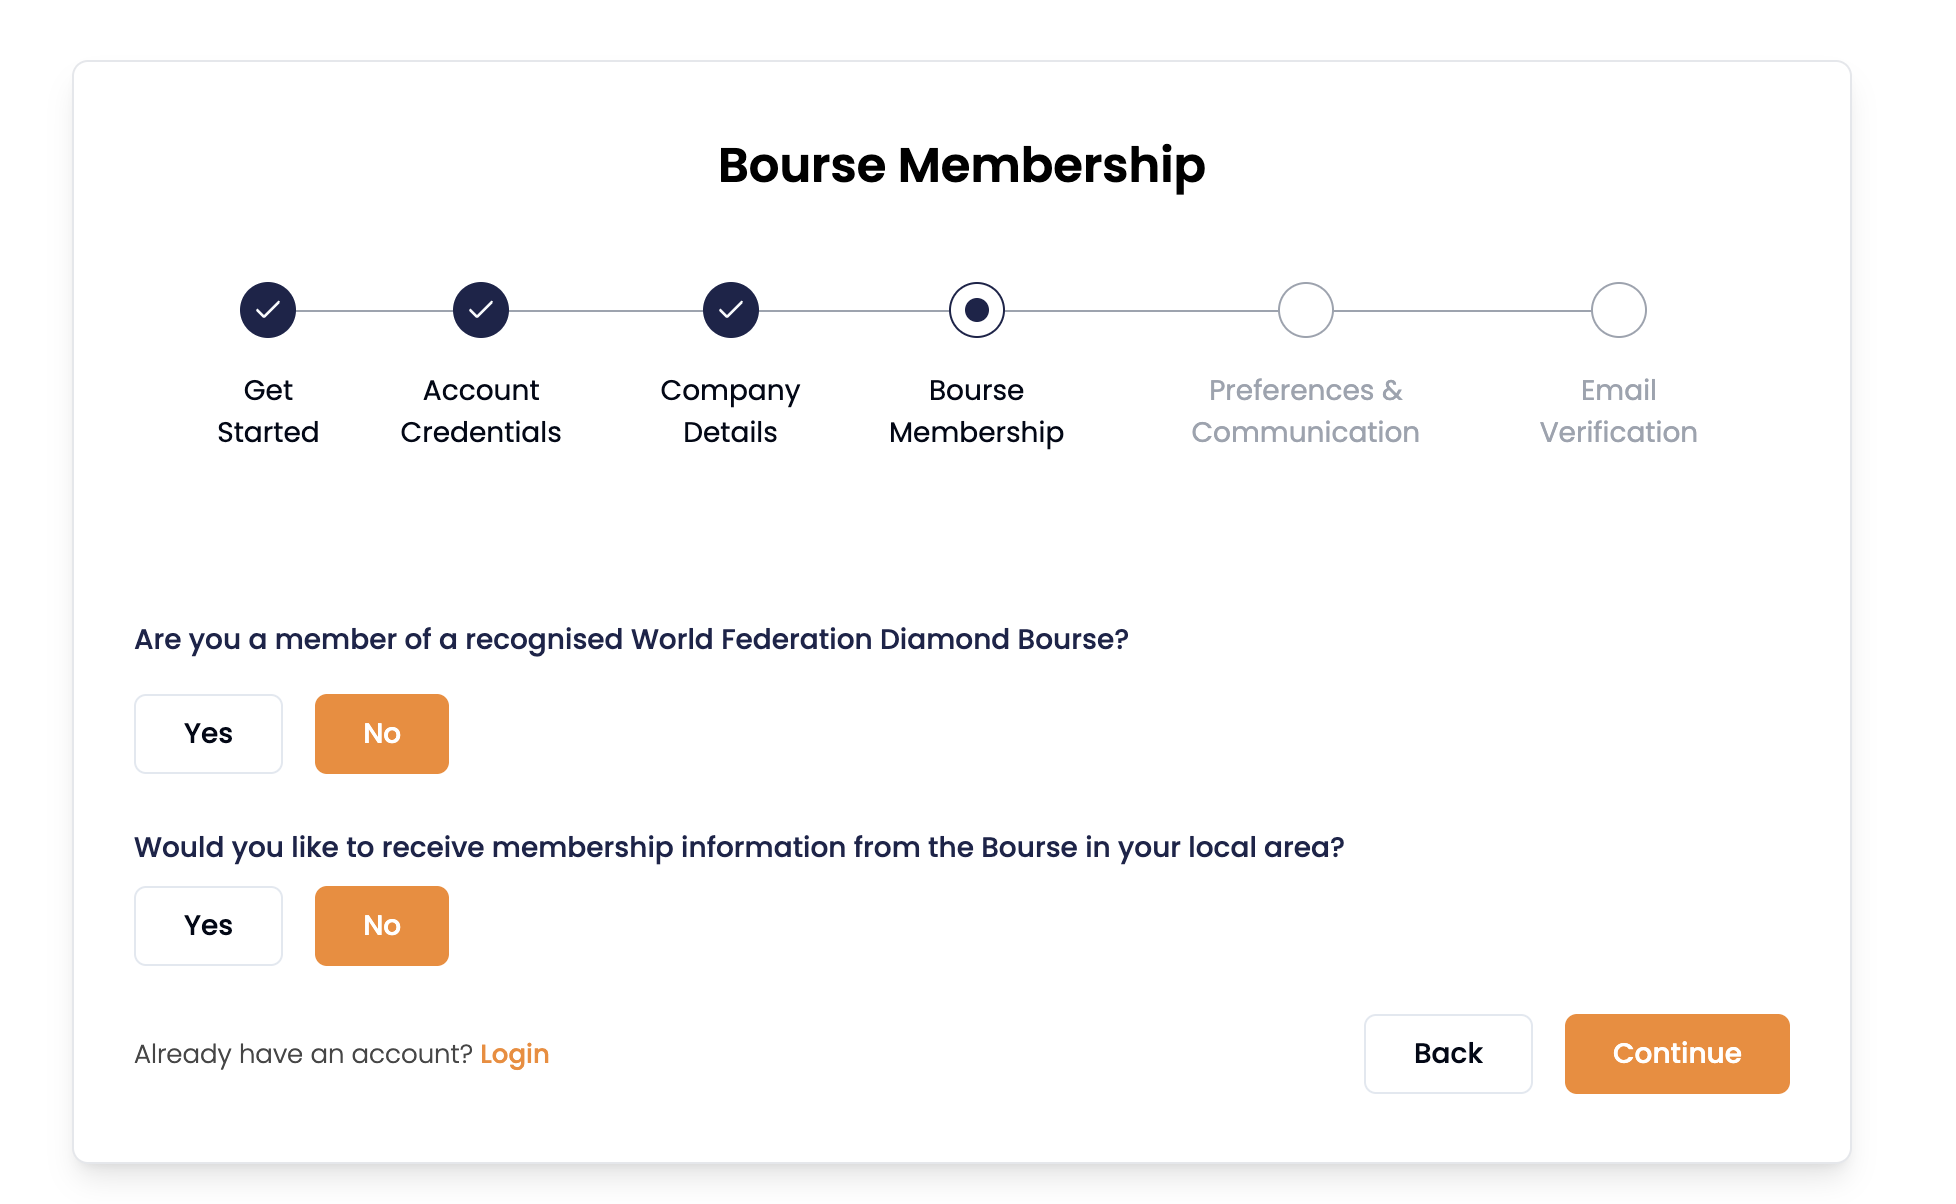
Task: Select No for World Federation Diamond Bourse membership
Action: tap(382, 734)
